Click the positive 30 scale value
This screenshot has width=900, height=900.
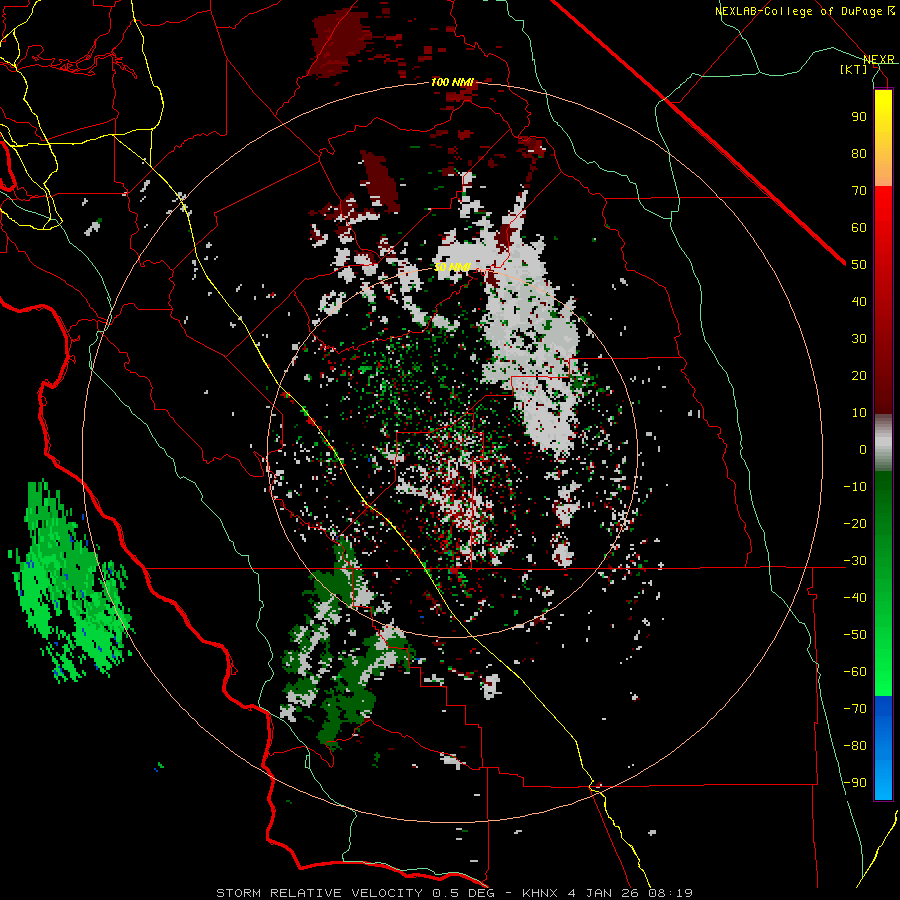click(x=859, y=339)
